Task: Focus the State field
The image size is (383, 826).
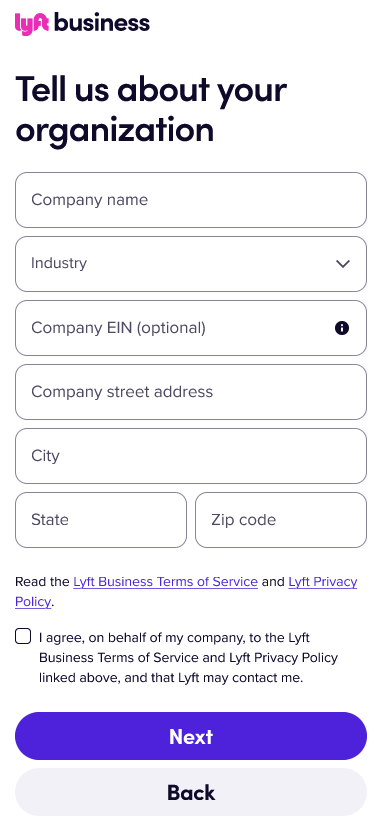Action: 101,520
